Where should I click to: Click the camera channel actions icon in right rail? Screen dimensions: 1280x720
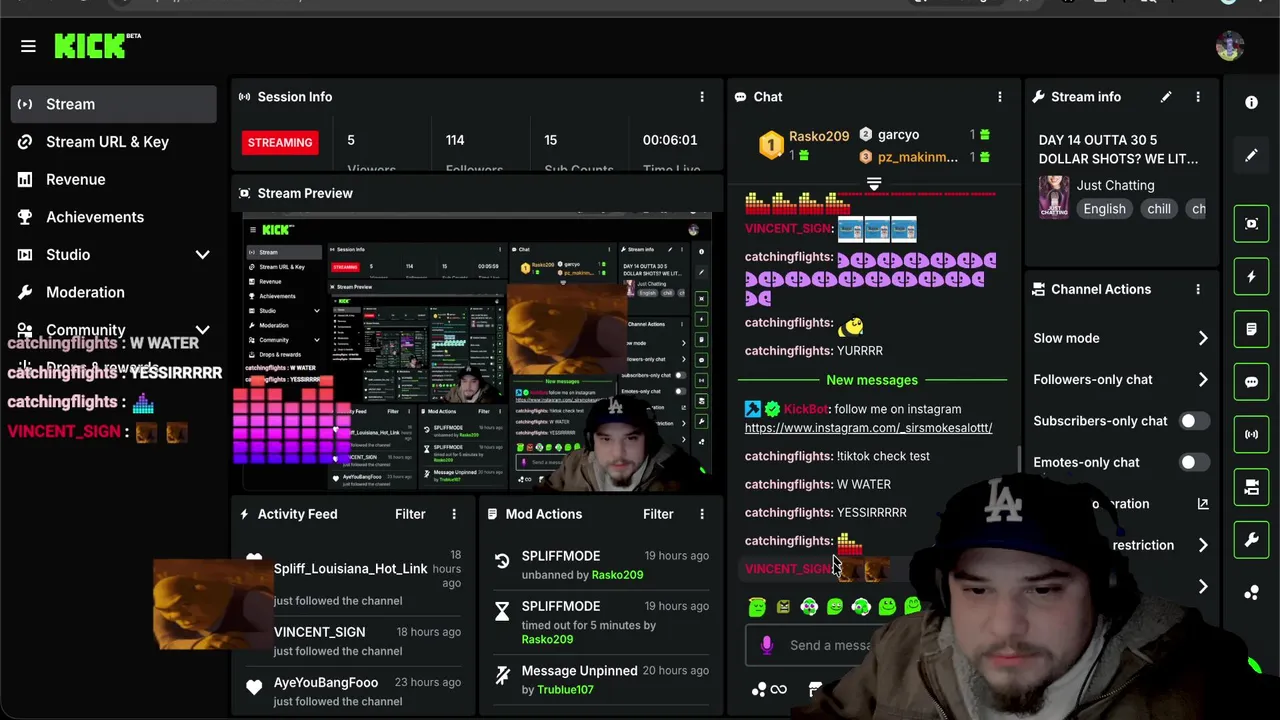[x=1251, y=488]
